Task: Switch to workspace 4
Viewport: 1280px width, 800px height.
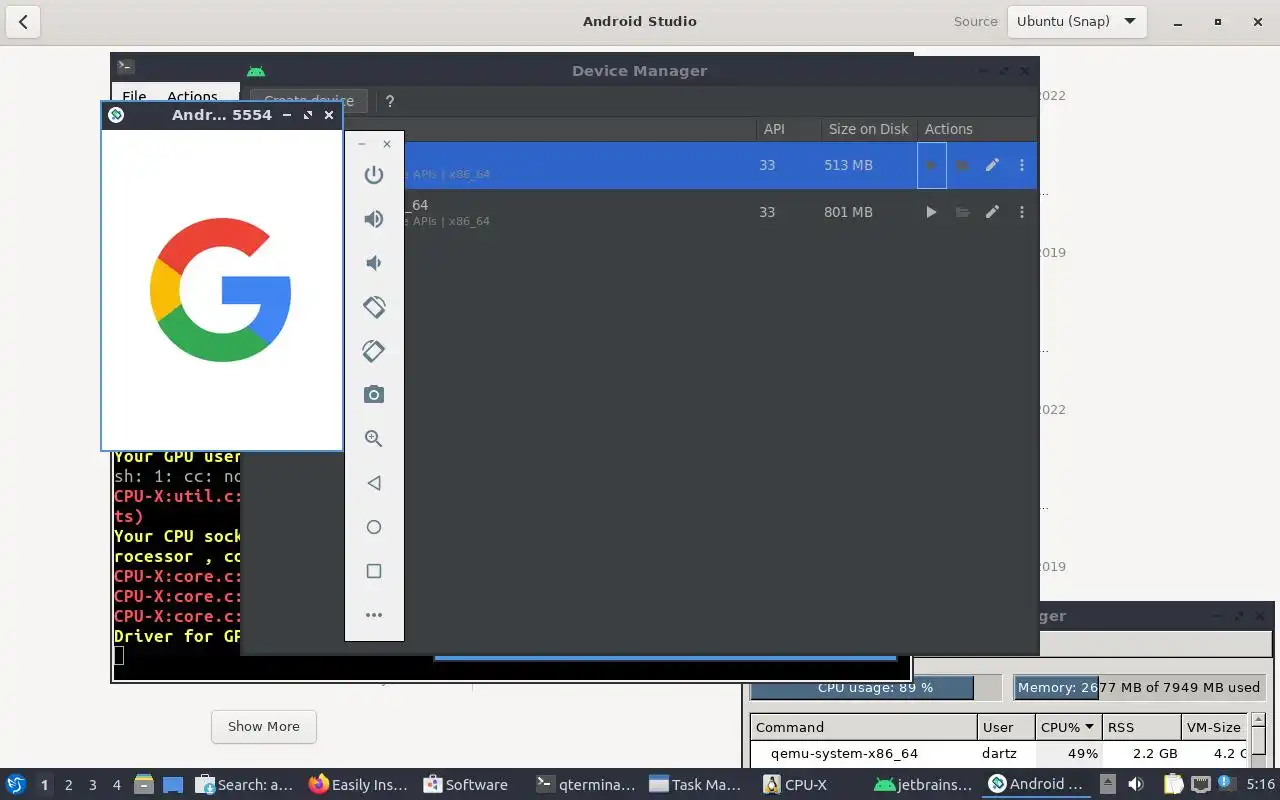Action: pyautogui.click(x=117, y=785)
